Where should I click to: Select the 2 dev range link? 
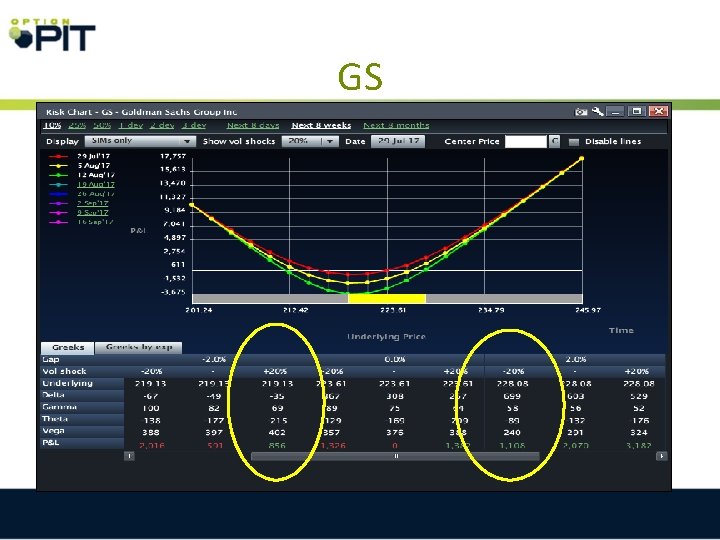tap(162, 125)
